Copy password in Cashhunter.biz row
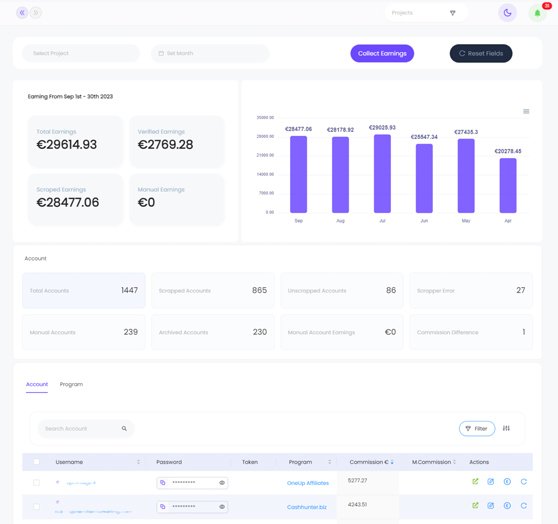558x524 pixels. pyautogui.click(x=163, y=507)
